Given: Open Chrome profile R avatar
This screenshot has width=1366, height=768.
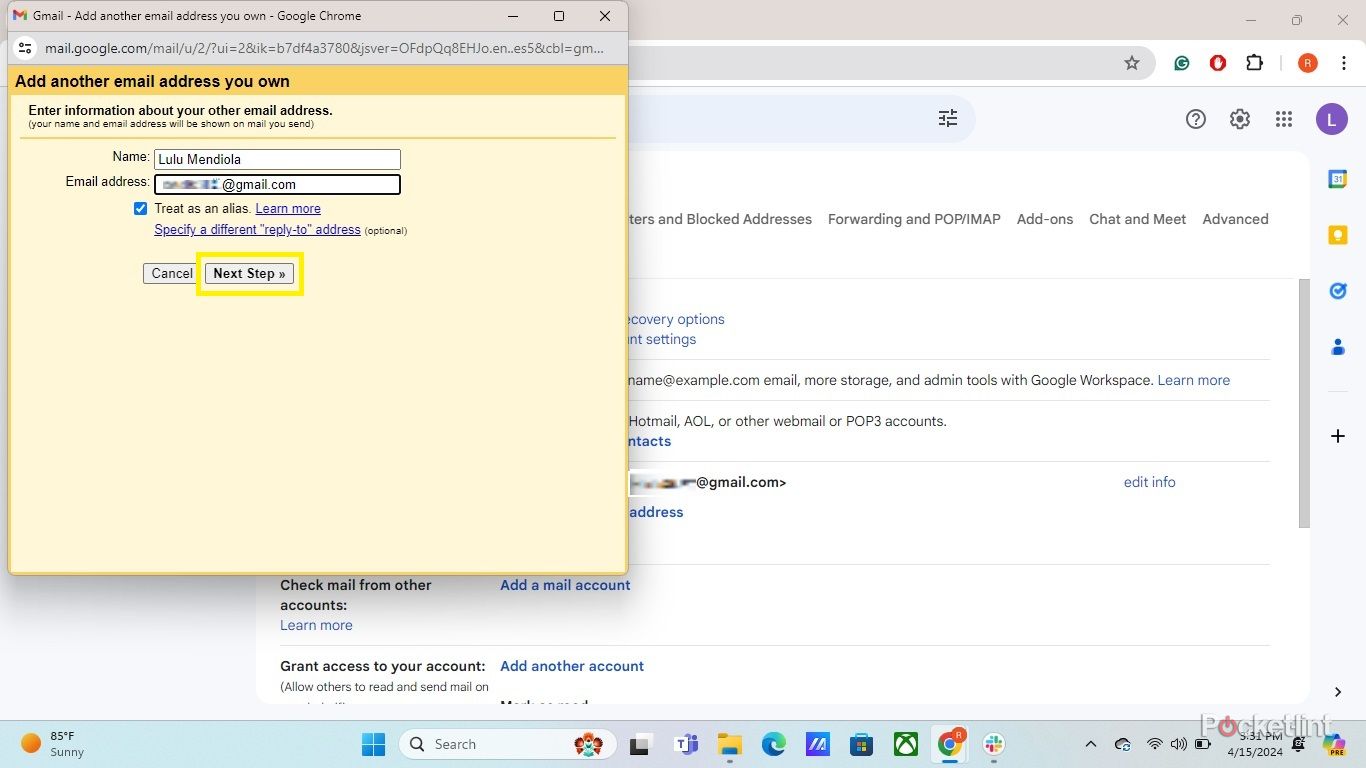Looking at the screenshot, I should click(x=1307, y=63).
